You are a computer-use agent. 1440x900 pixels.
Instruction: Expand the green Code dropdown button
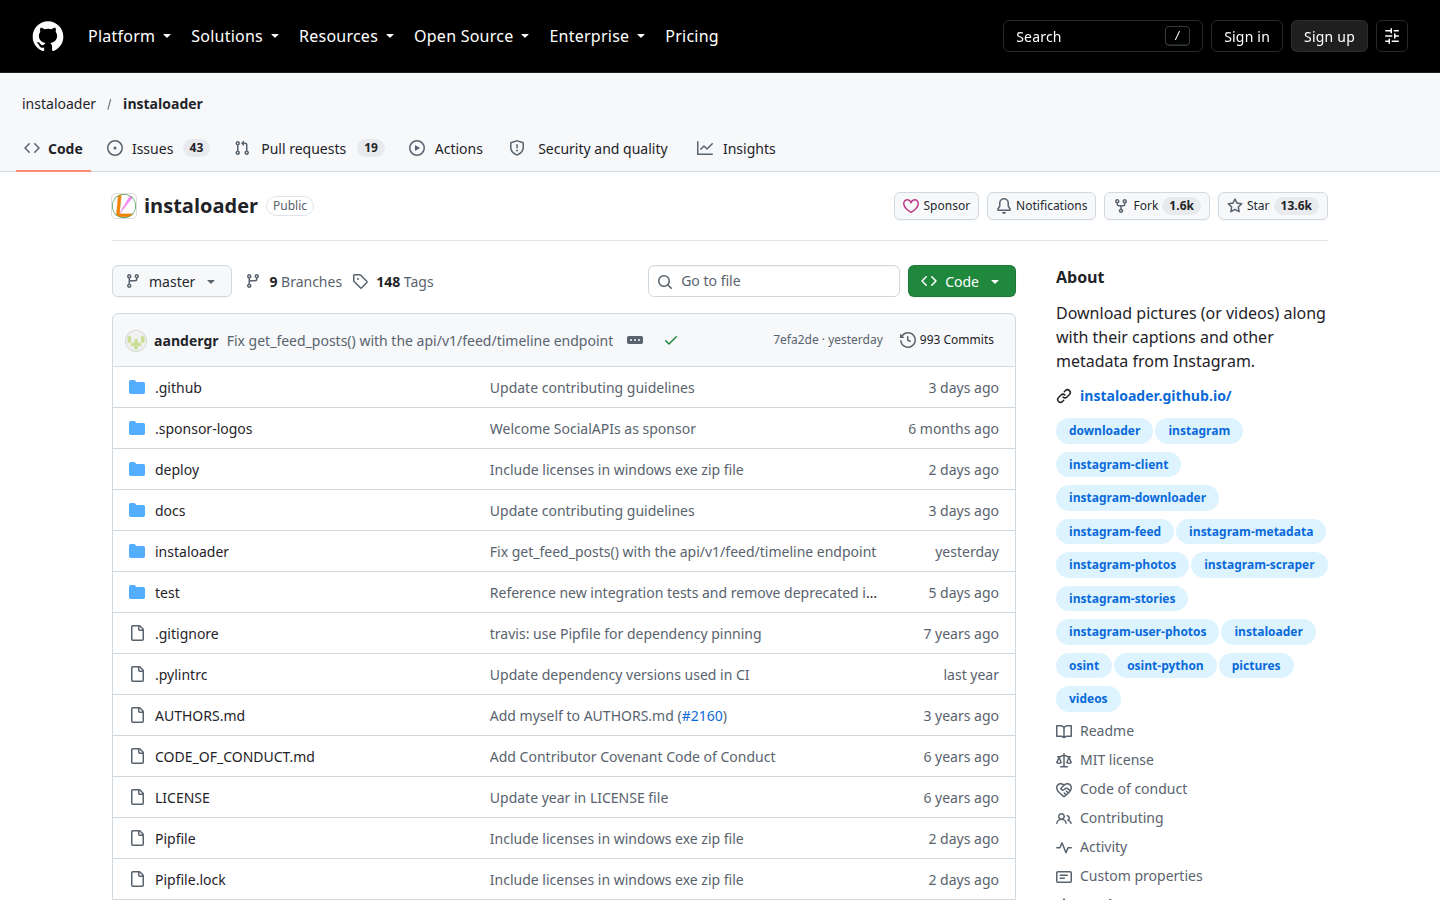coord(962,281)
